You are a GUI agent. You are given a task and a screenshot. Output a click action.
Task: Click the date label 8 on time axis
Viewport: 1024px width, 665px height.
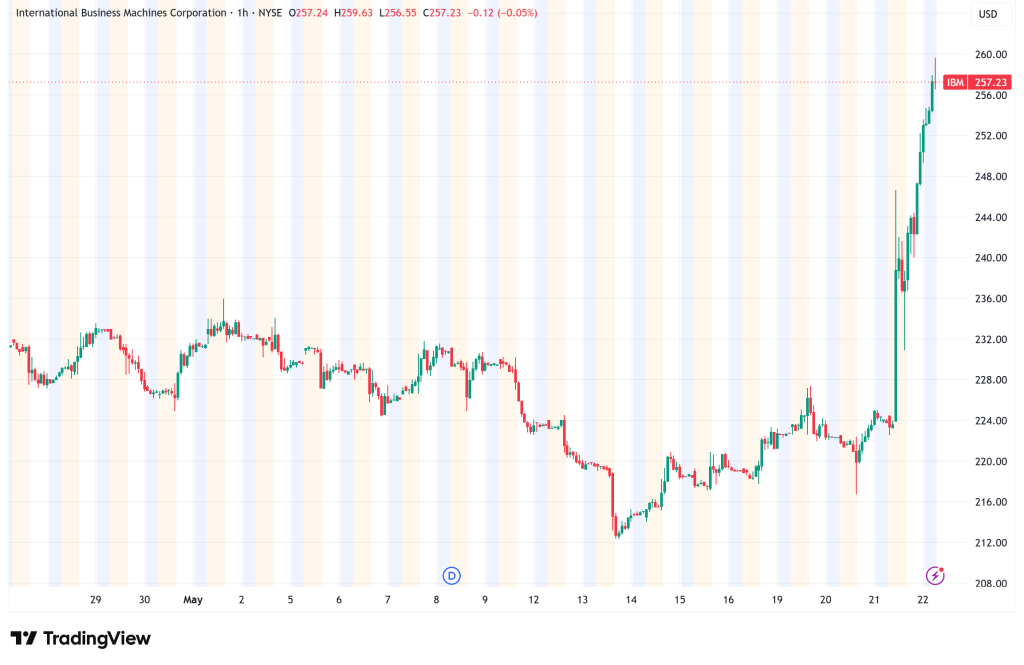pos(436,600)
